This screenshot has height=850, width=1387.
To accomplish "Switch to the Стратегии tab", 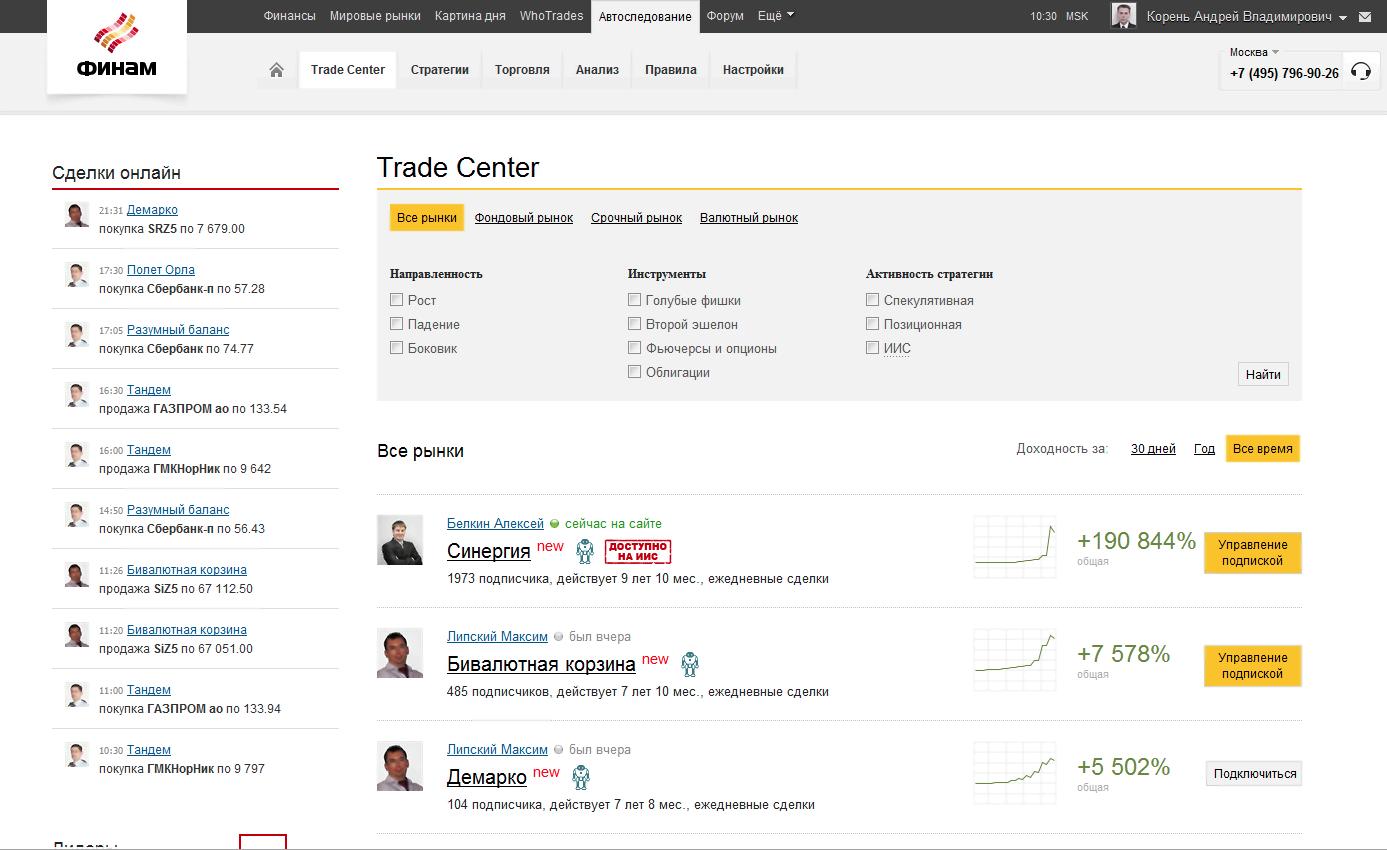I will [x=440, y=70].
